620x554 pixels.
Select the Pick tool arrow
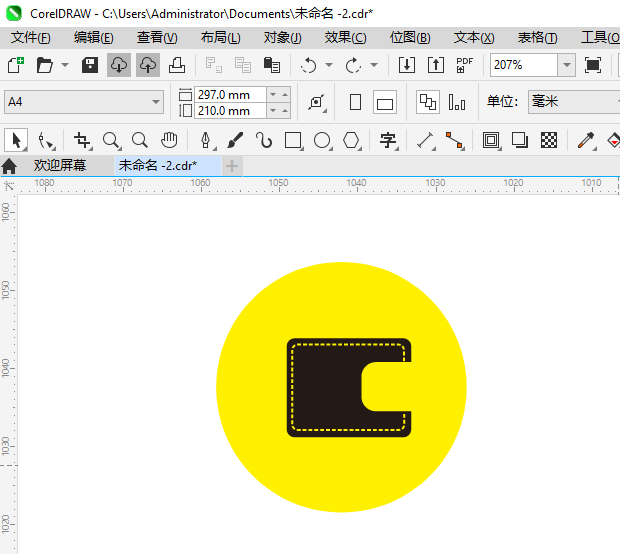coord(16,140)
